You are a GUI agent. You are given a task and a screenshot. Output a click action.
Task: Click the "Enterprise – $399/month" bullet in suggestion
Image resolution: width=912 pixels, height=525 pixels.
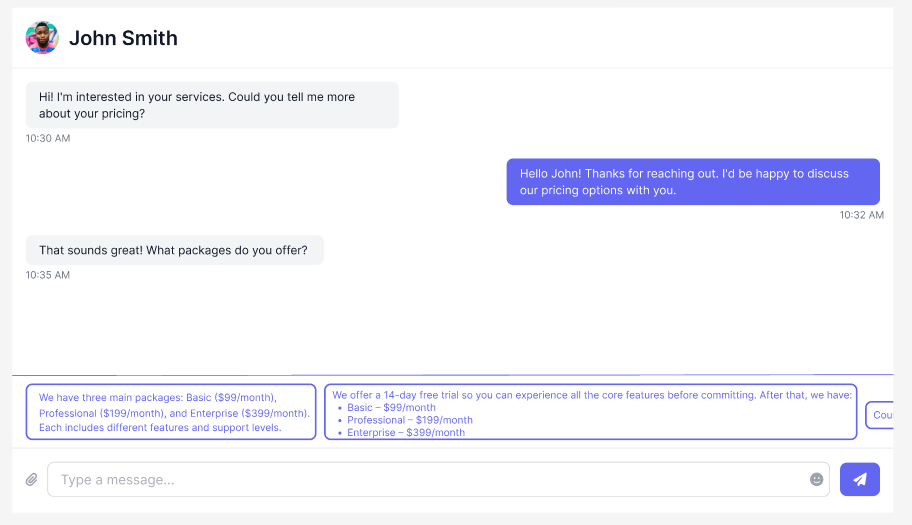click(405, 433)
